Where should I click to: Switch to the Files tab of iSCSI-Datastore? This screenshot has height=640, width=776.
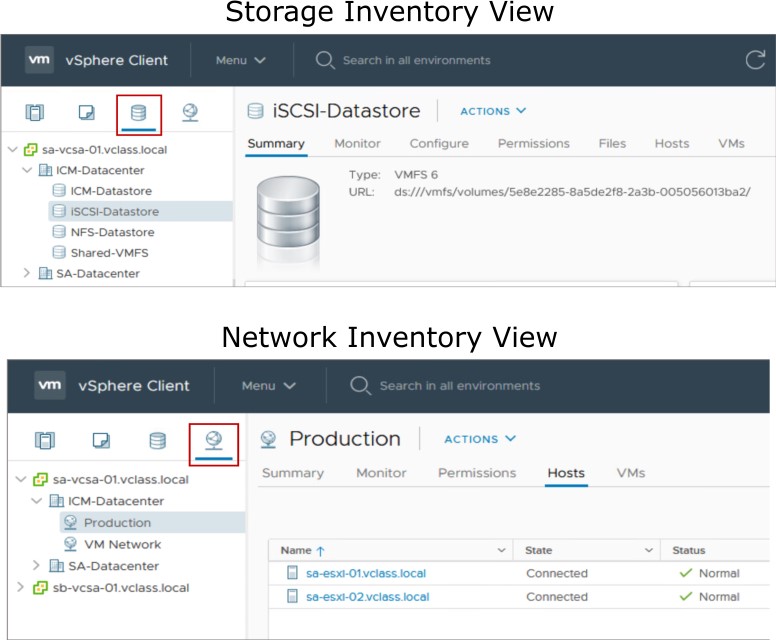pos(612,144)
